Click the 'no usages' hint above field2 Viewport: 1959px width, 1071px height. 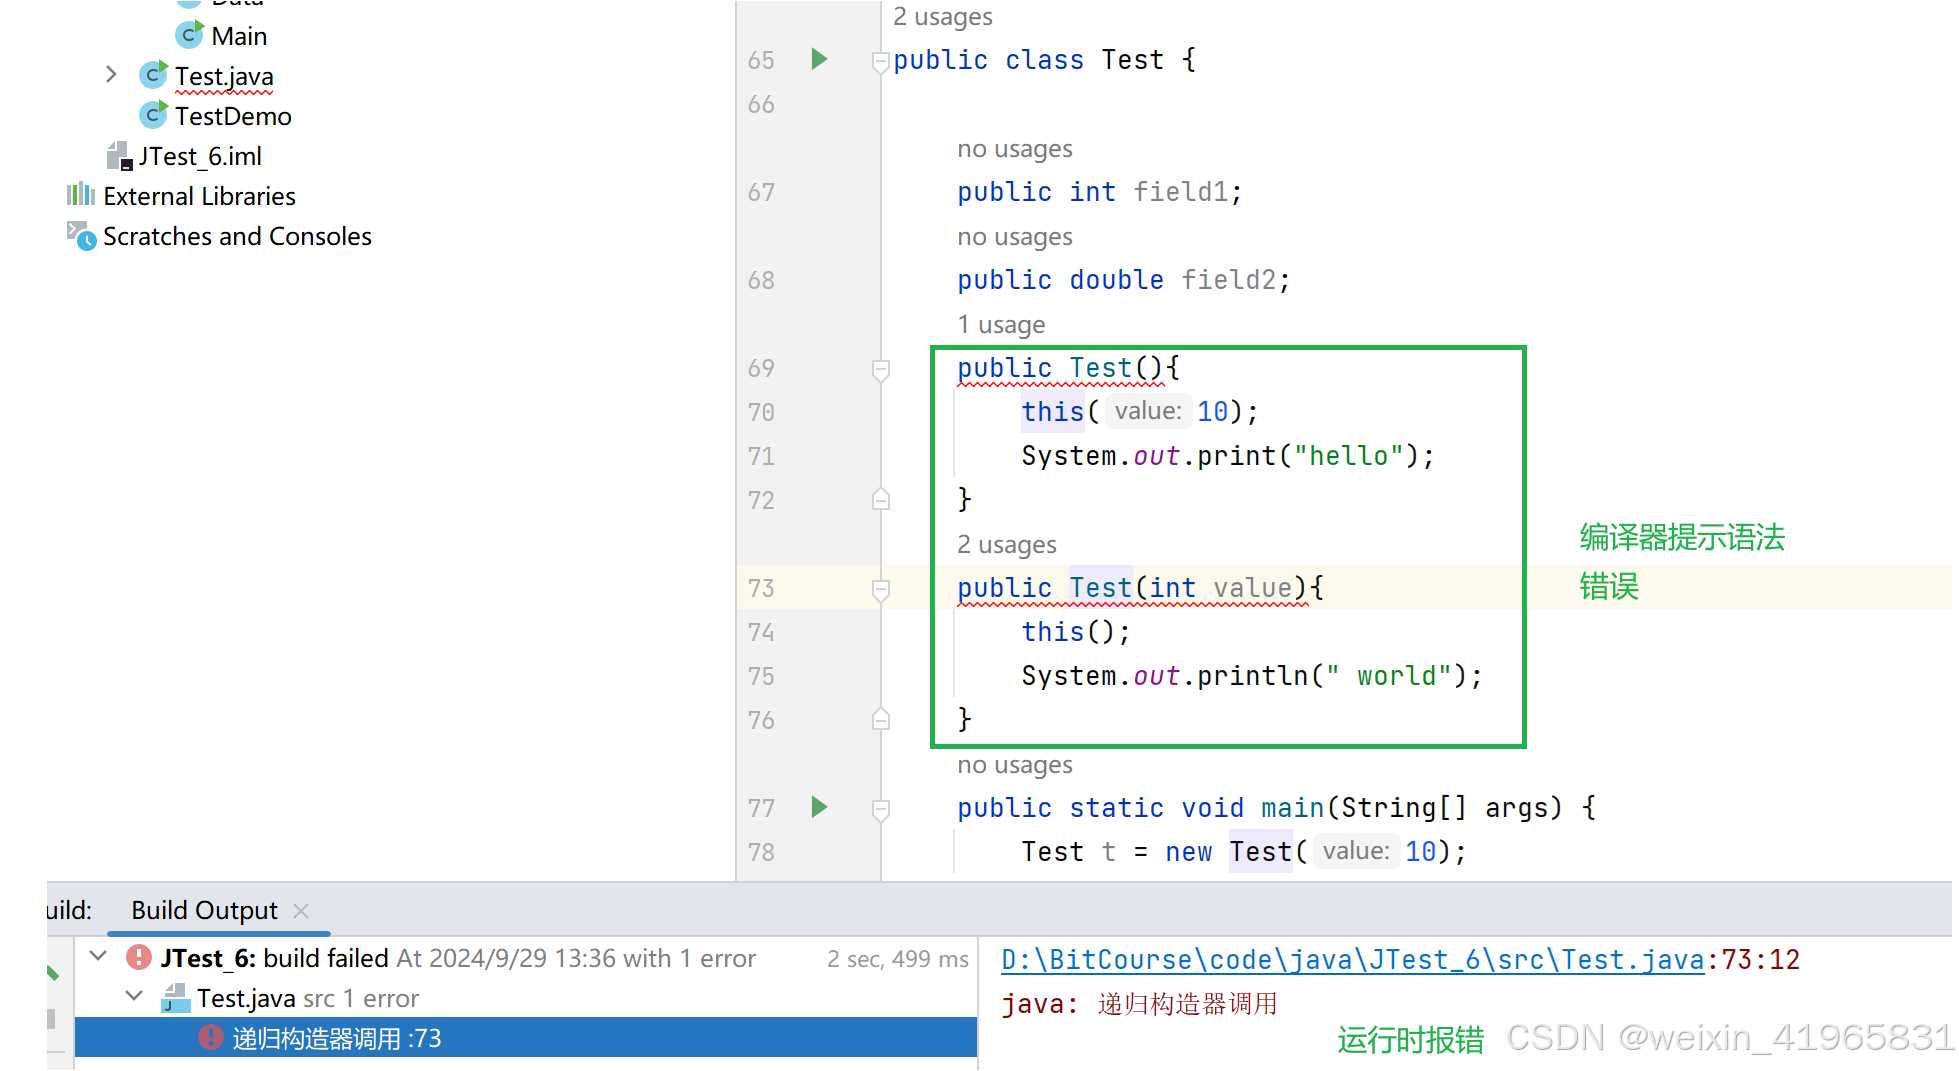pos(1014,237)
